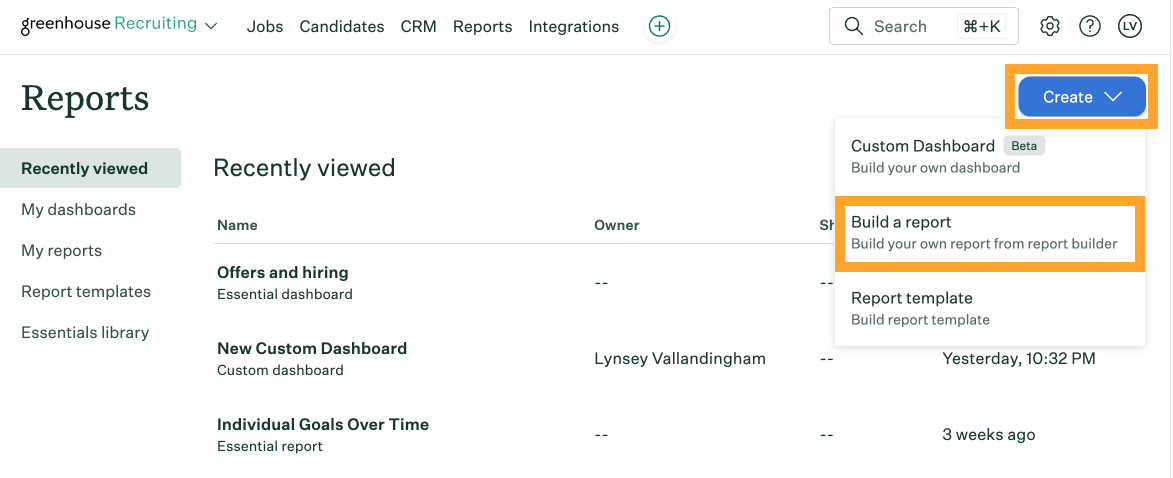Click the Greenhouse Recruiting logo
The width and height of the screenshot is (1173, 478).
(x=108, y=25)
